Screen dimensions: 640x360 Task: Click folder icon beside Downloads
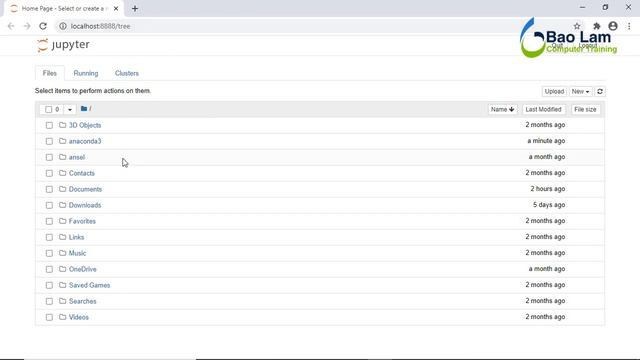62,205
